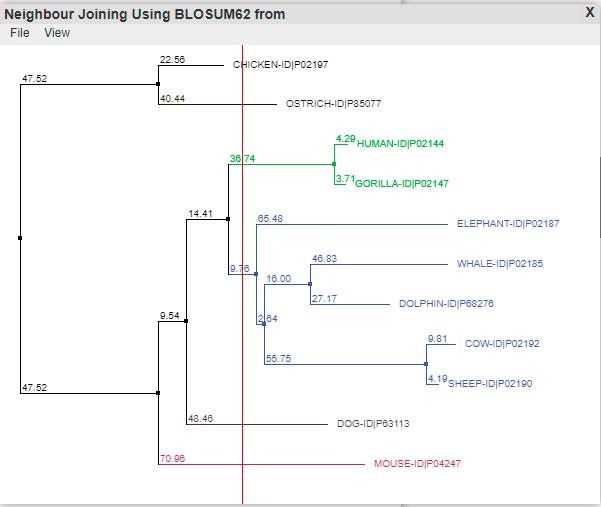Select the ELEPHANT-ID|P02187 sequence label
Image resolution: width=601 pixels, height=507 pixels.
(508, 224)
